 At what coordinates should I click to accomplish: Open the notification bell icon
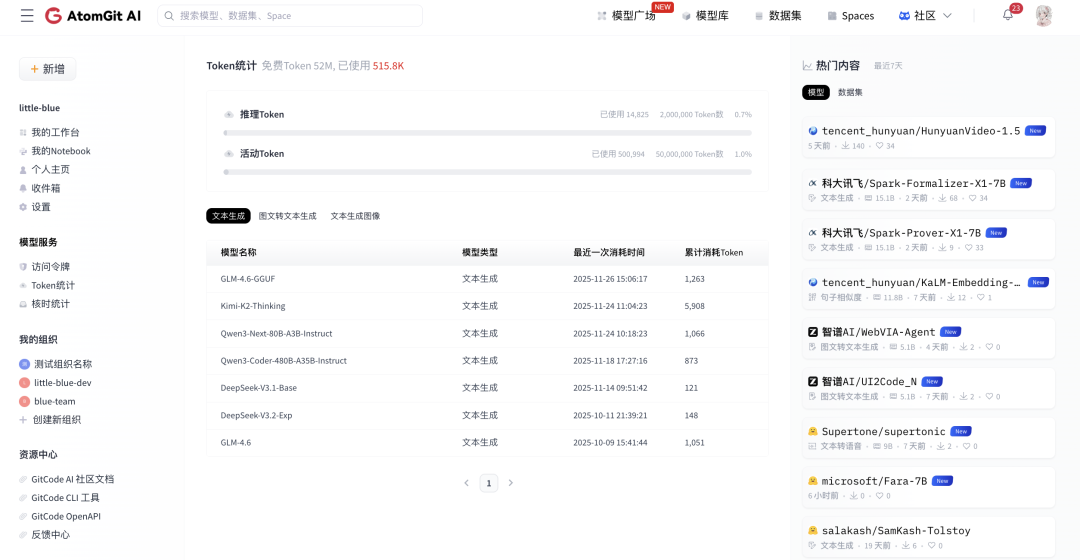(1008, 15)
